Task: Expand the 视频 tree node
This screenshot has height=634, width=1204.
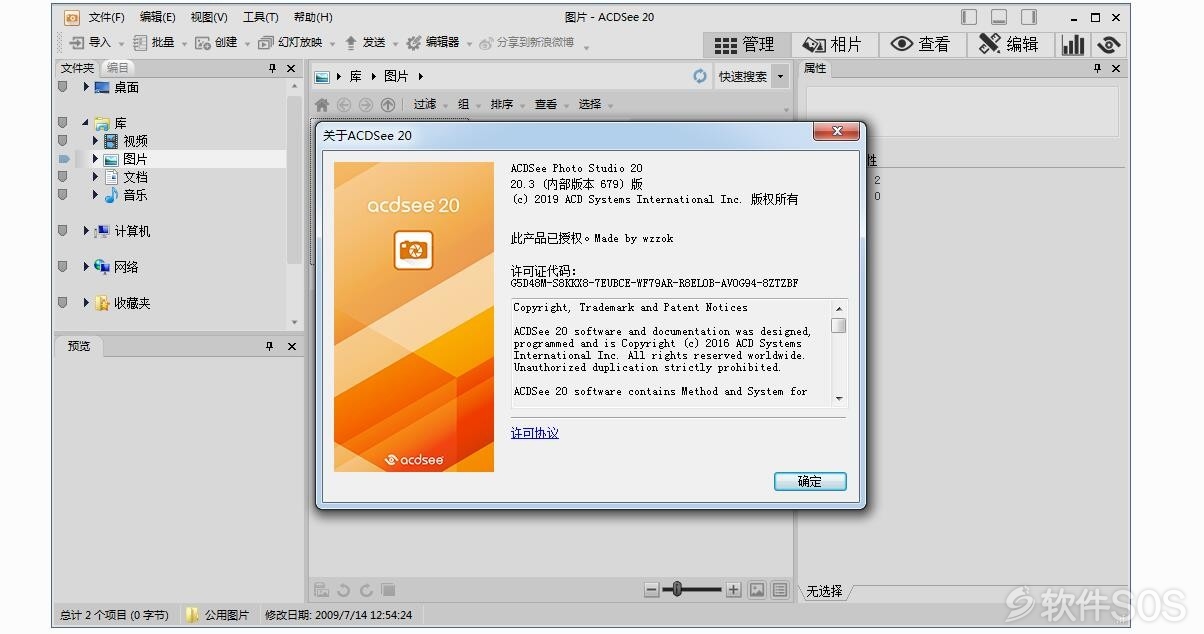Action: 96,141
